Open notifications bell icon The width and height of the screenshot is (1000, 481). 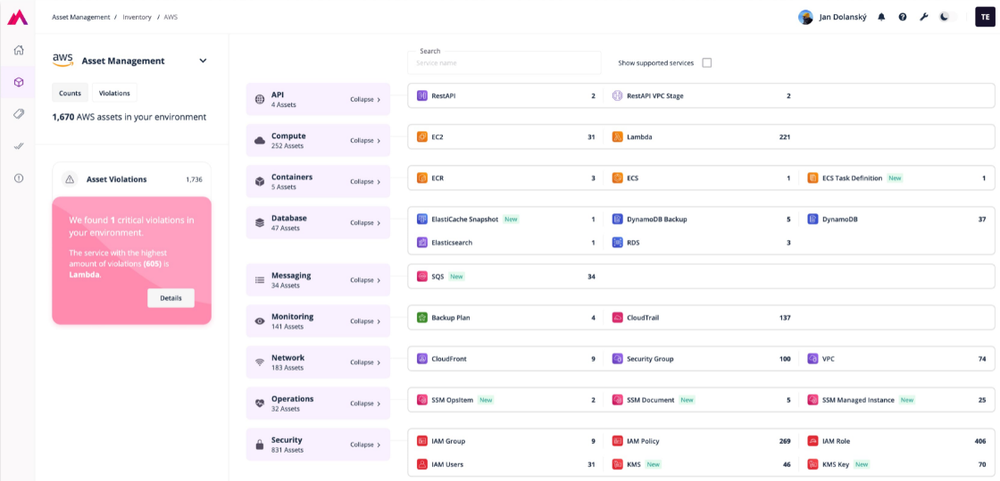click(881, 17)
